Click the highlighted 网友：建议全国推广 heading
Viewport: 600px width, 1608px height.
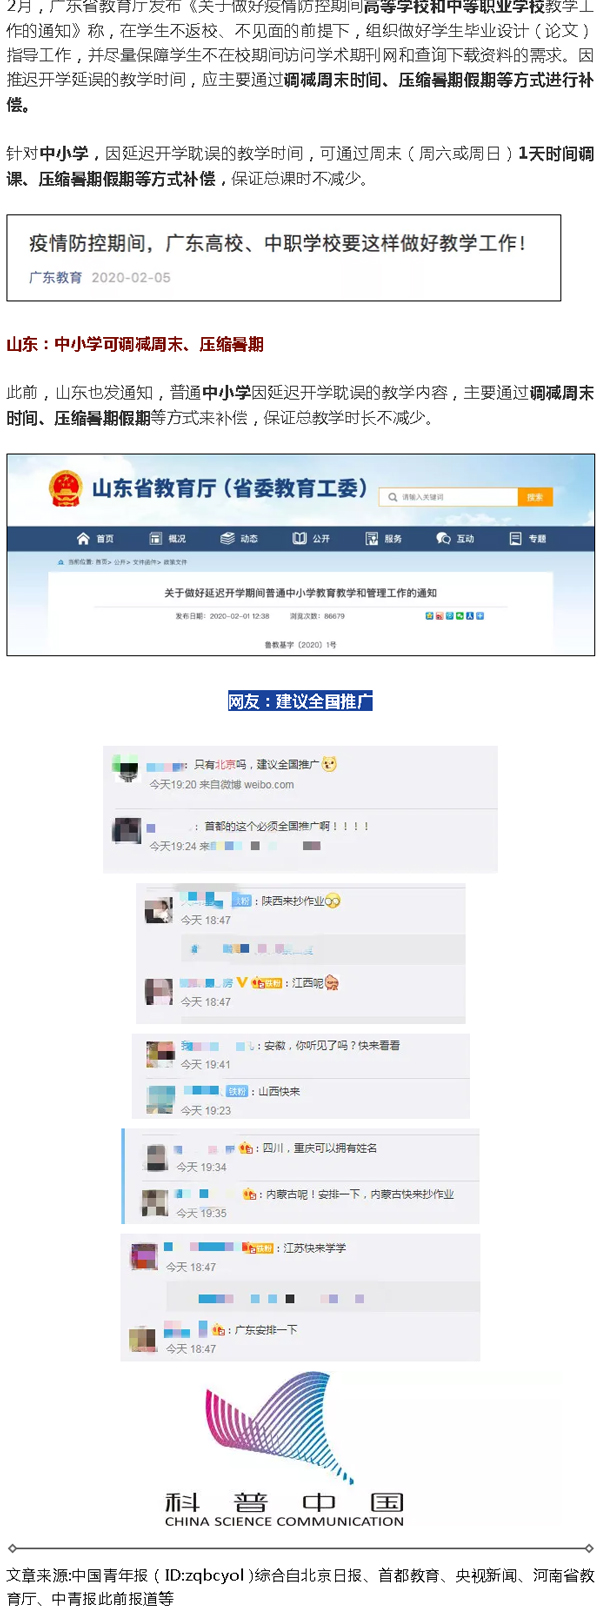(300, 701)
